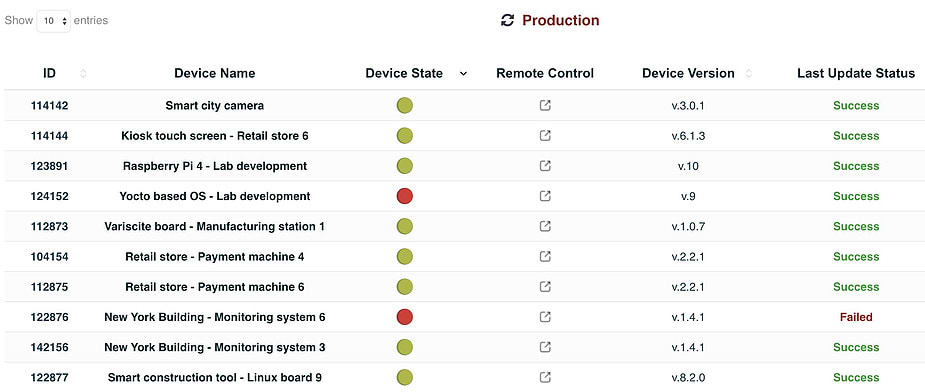Select device ID 112875
The width and height of the screenshot is (925, 392).
click(x=50, y=287)
